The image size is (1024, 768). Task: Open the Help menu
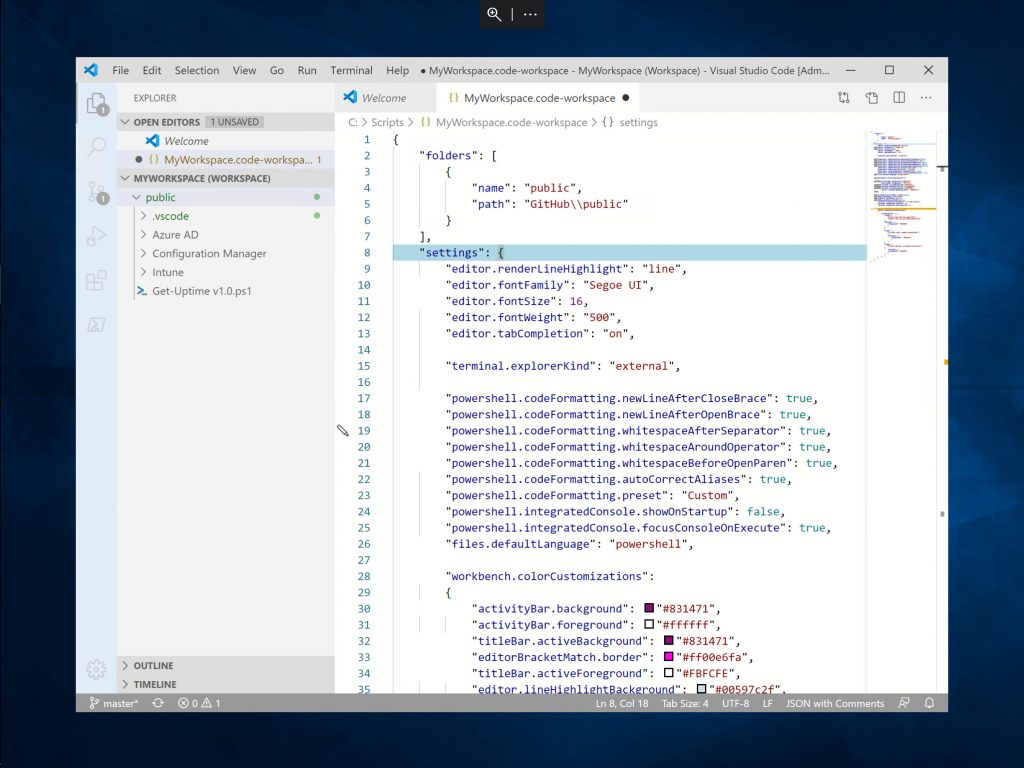click(x=397, y=70)
